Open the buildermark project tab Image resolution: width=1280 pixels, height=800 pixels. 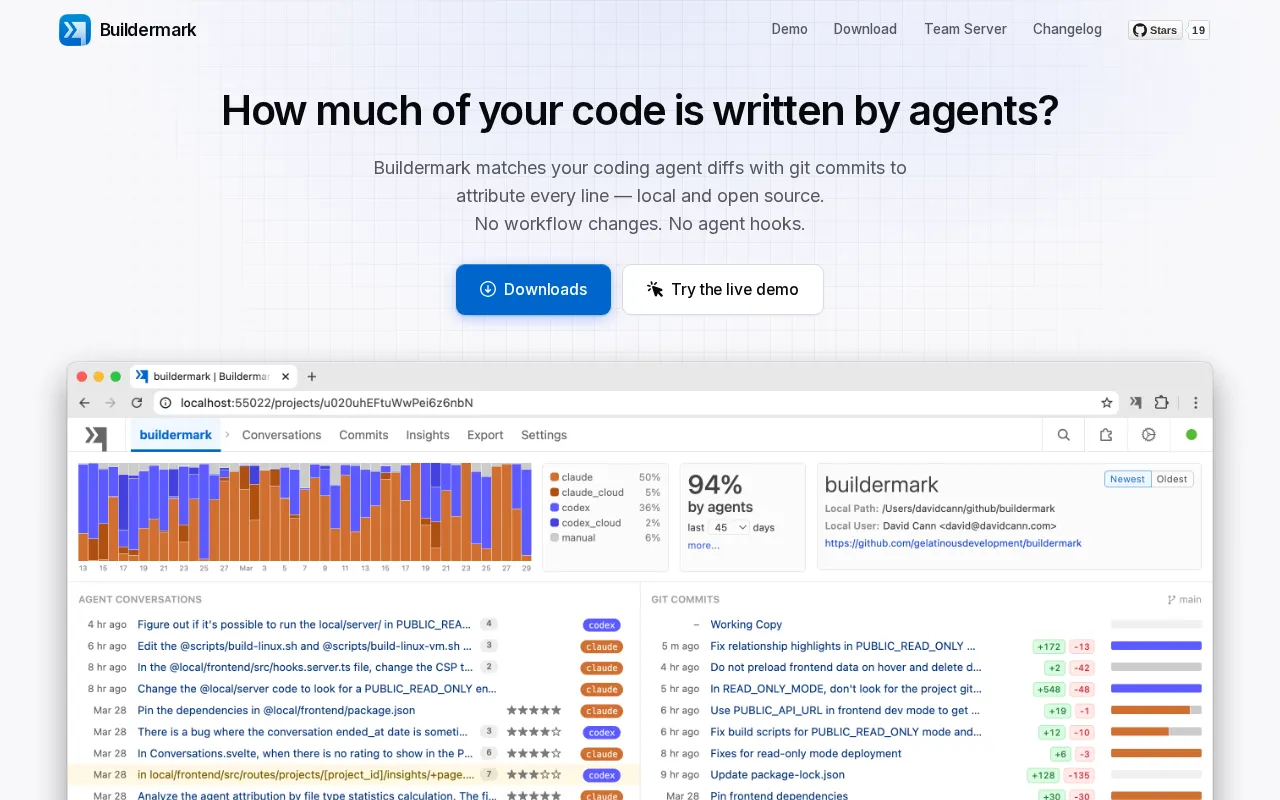click(x=176, y=435)
